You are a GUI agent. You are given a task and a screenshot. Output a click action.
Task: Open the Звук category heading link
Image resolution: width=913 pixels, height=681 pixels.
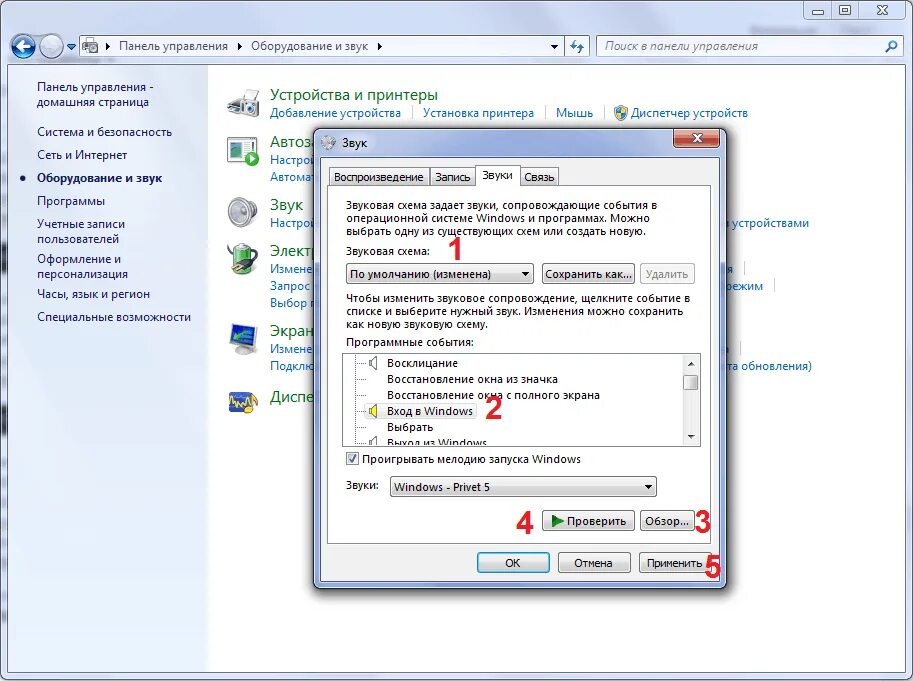(x=286, y=204)
